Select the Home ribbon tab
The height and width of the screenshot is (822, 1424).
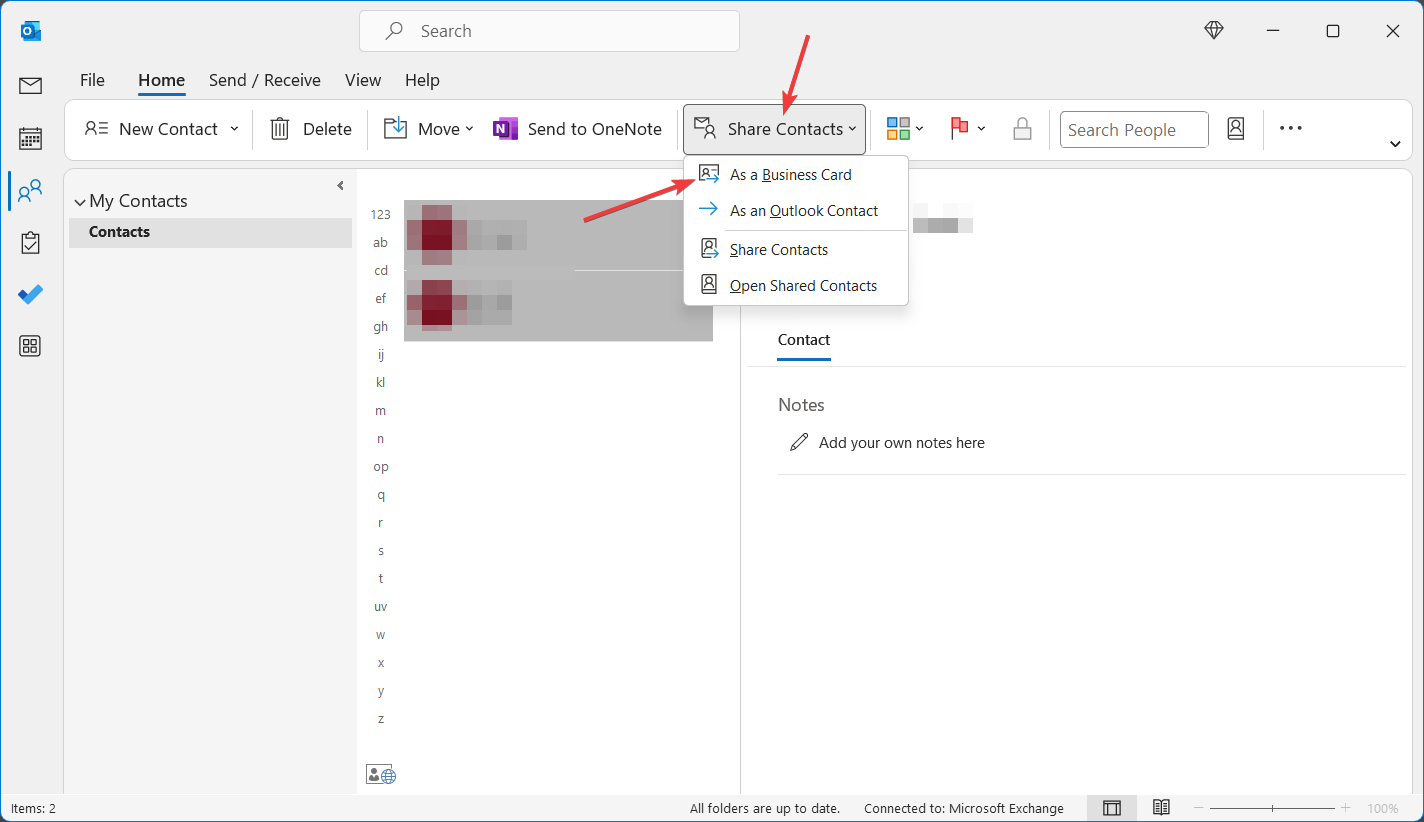tap(161, 80)
